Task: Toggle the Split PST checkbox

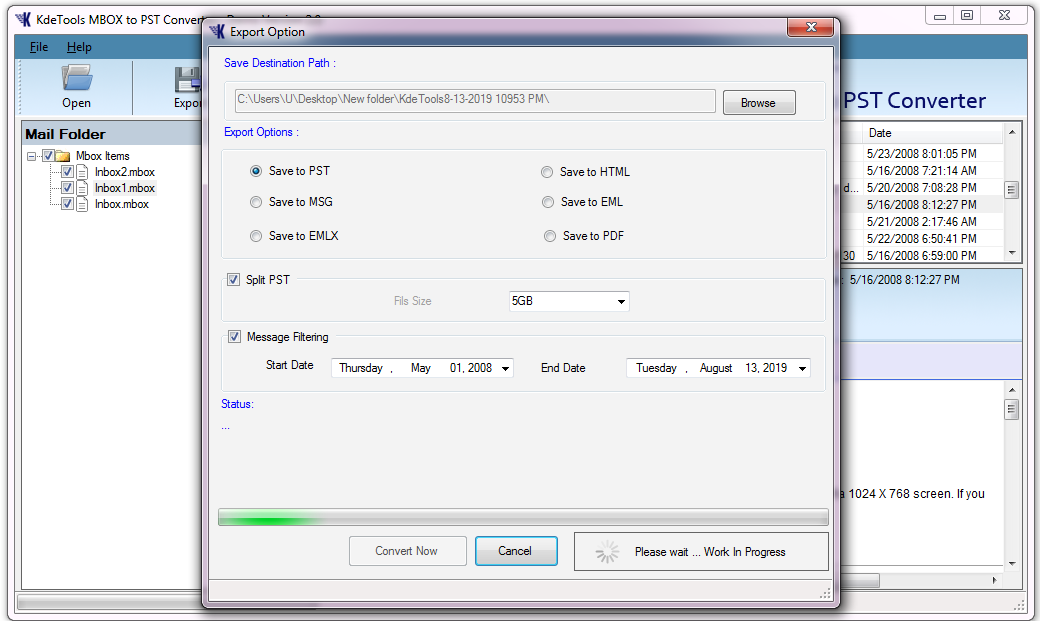Action: 233,280
